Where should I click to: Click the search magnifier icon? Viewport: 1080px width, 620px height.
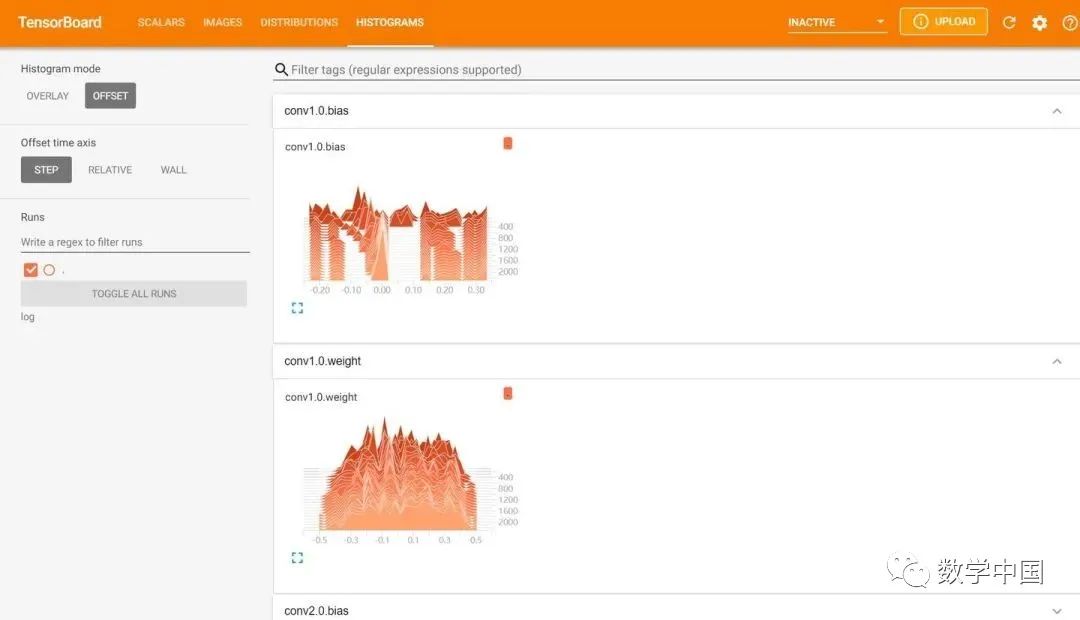[281, 70]
